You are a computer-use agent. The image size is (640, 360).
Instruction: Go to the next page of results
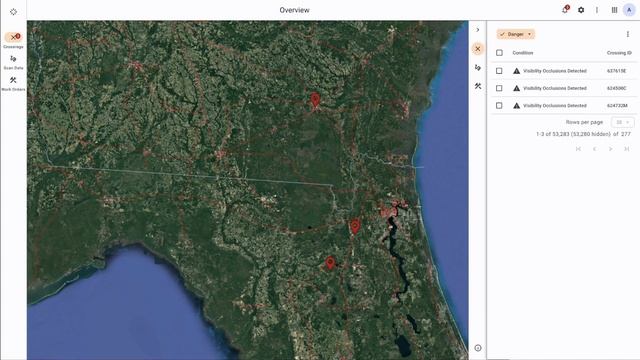[611, 149]
